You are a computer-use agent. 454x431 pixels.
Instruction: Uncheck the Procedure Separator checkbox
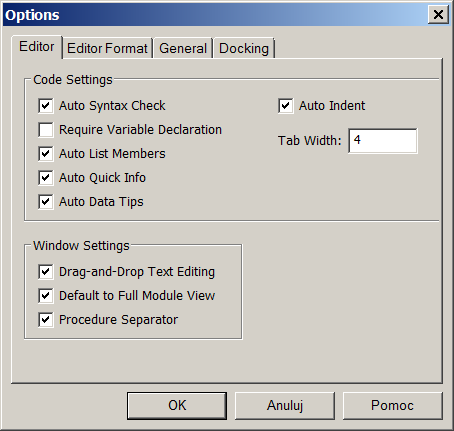click(x=46, y=320)
